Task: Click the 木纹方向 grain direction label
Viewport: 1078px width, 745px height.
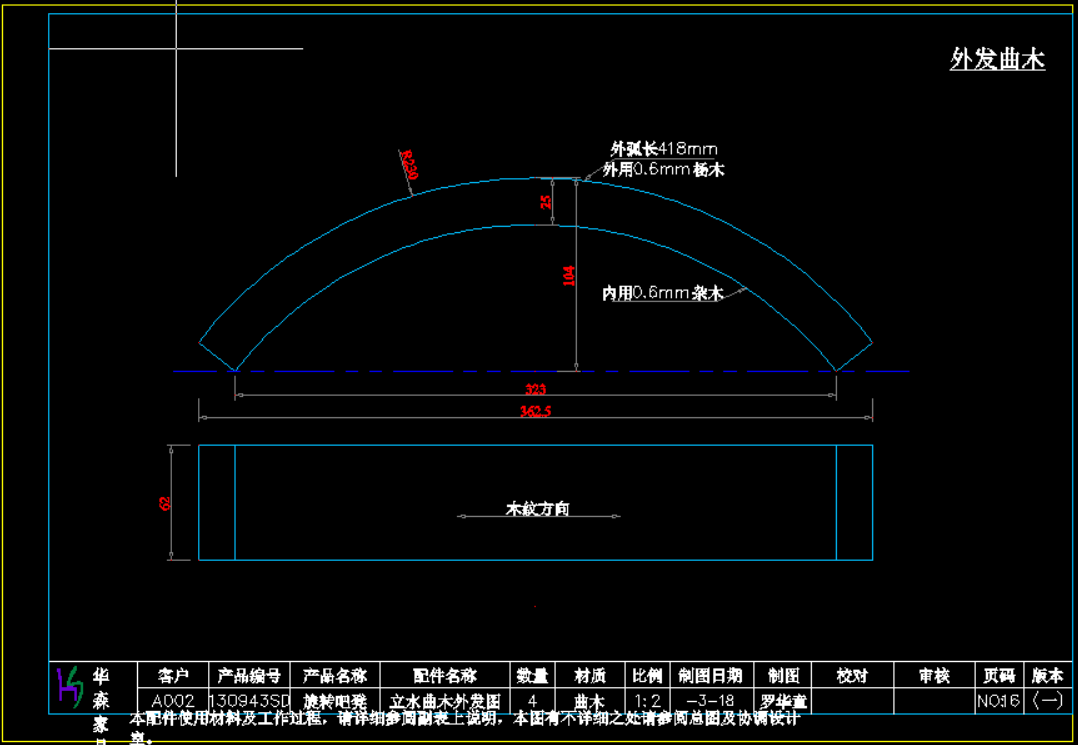Action: [537, 509]
